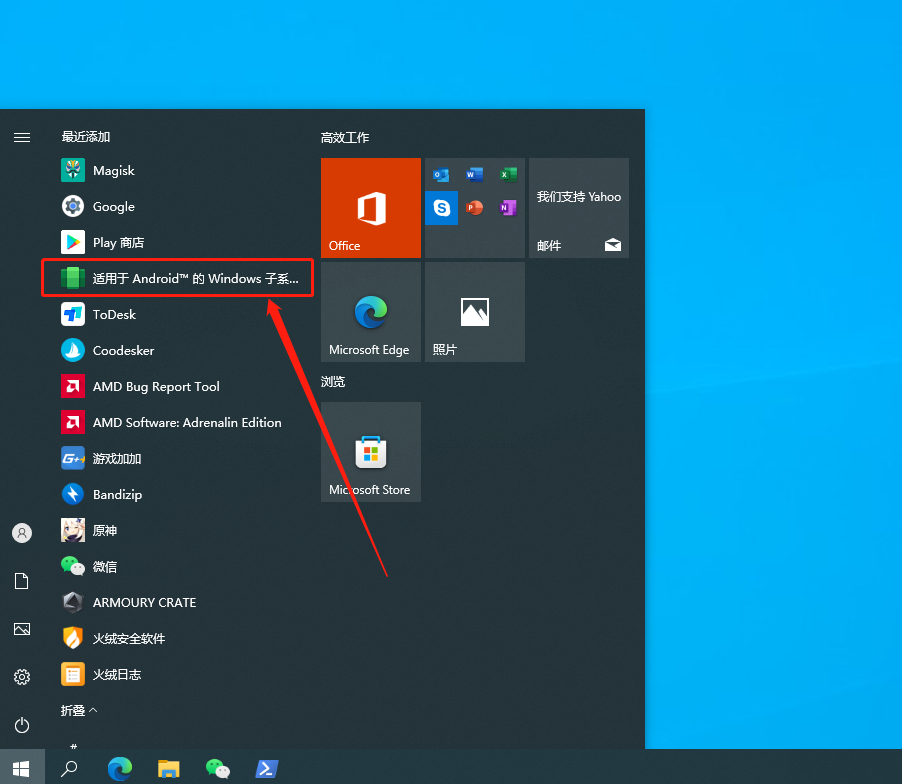The image size is (902, 784).
Task: Click the Microsoft Edge tile
Action: click(371, 312)
